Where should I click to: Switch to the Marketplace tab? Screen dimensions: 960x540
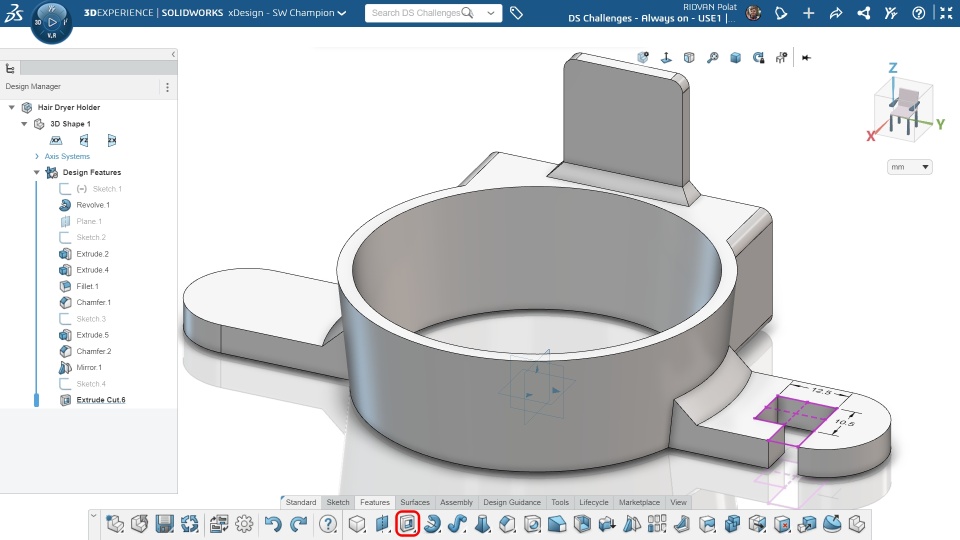(639, 502)
